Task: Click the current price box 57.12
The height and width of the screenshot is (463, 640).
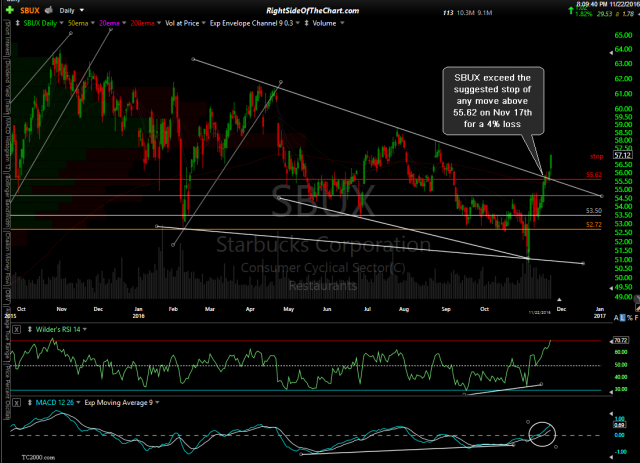Action: coord(623,155)
